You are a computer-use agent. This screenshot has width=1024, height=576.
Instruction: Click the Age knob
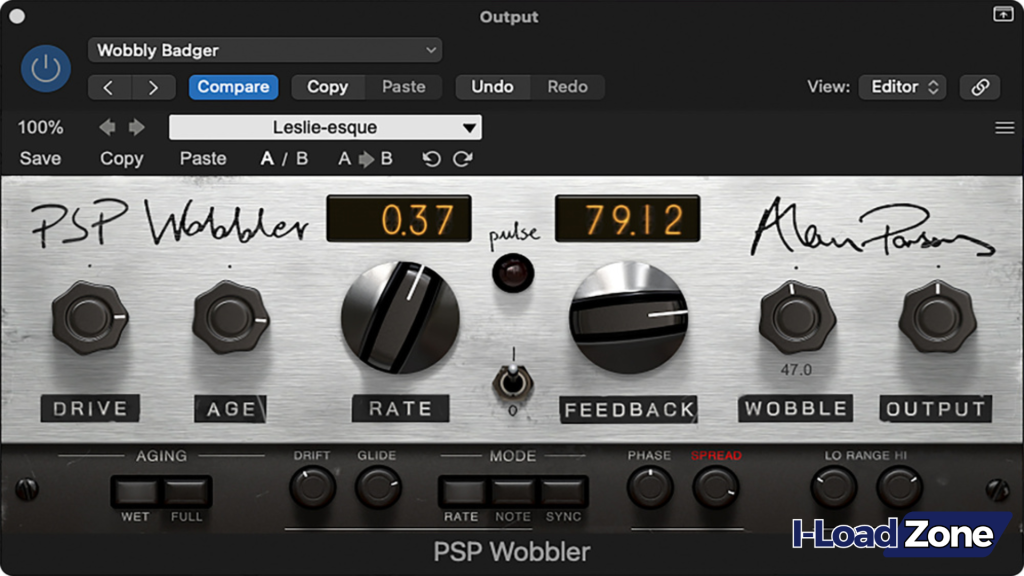[x=229, y=317]
